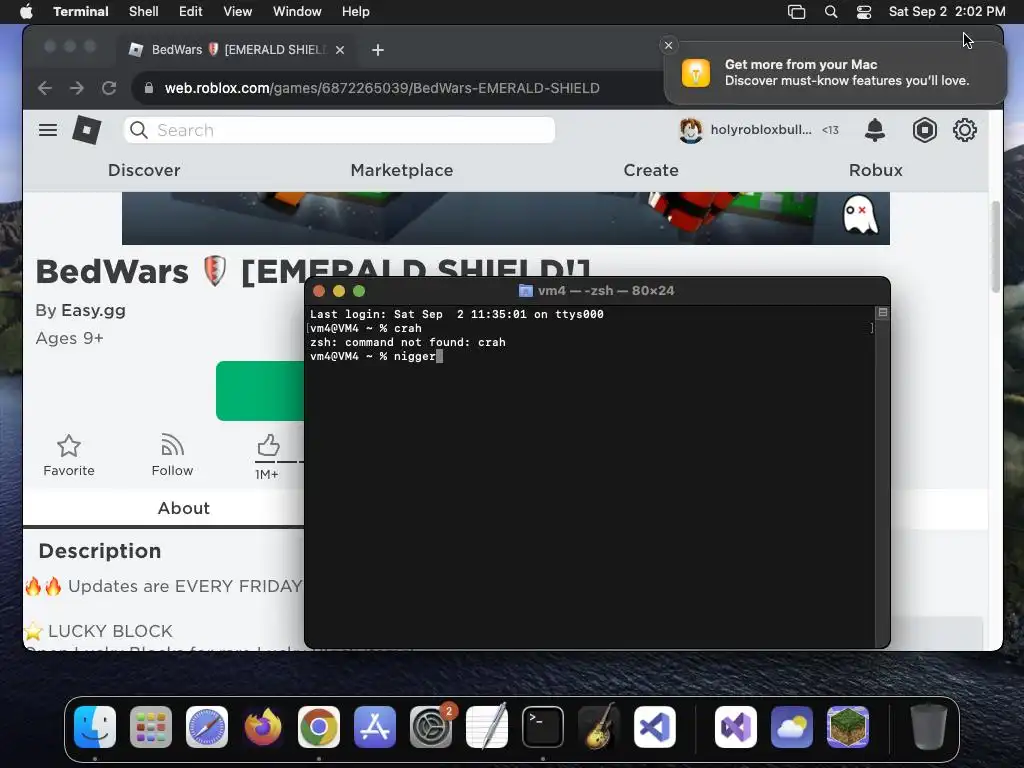Go forward in the browser

point(76,88)
